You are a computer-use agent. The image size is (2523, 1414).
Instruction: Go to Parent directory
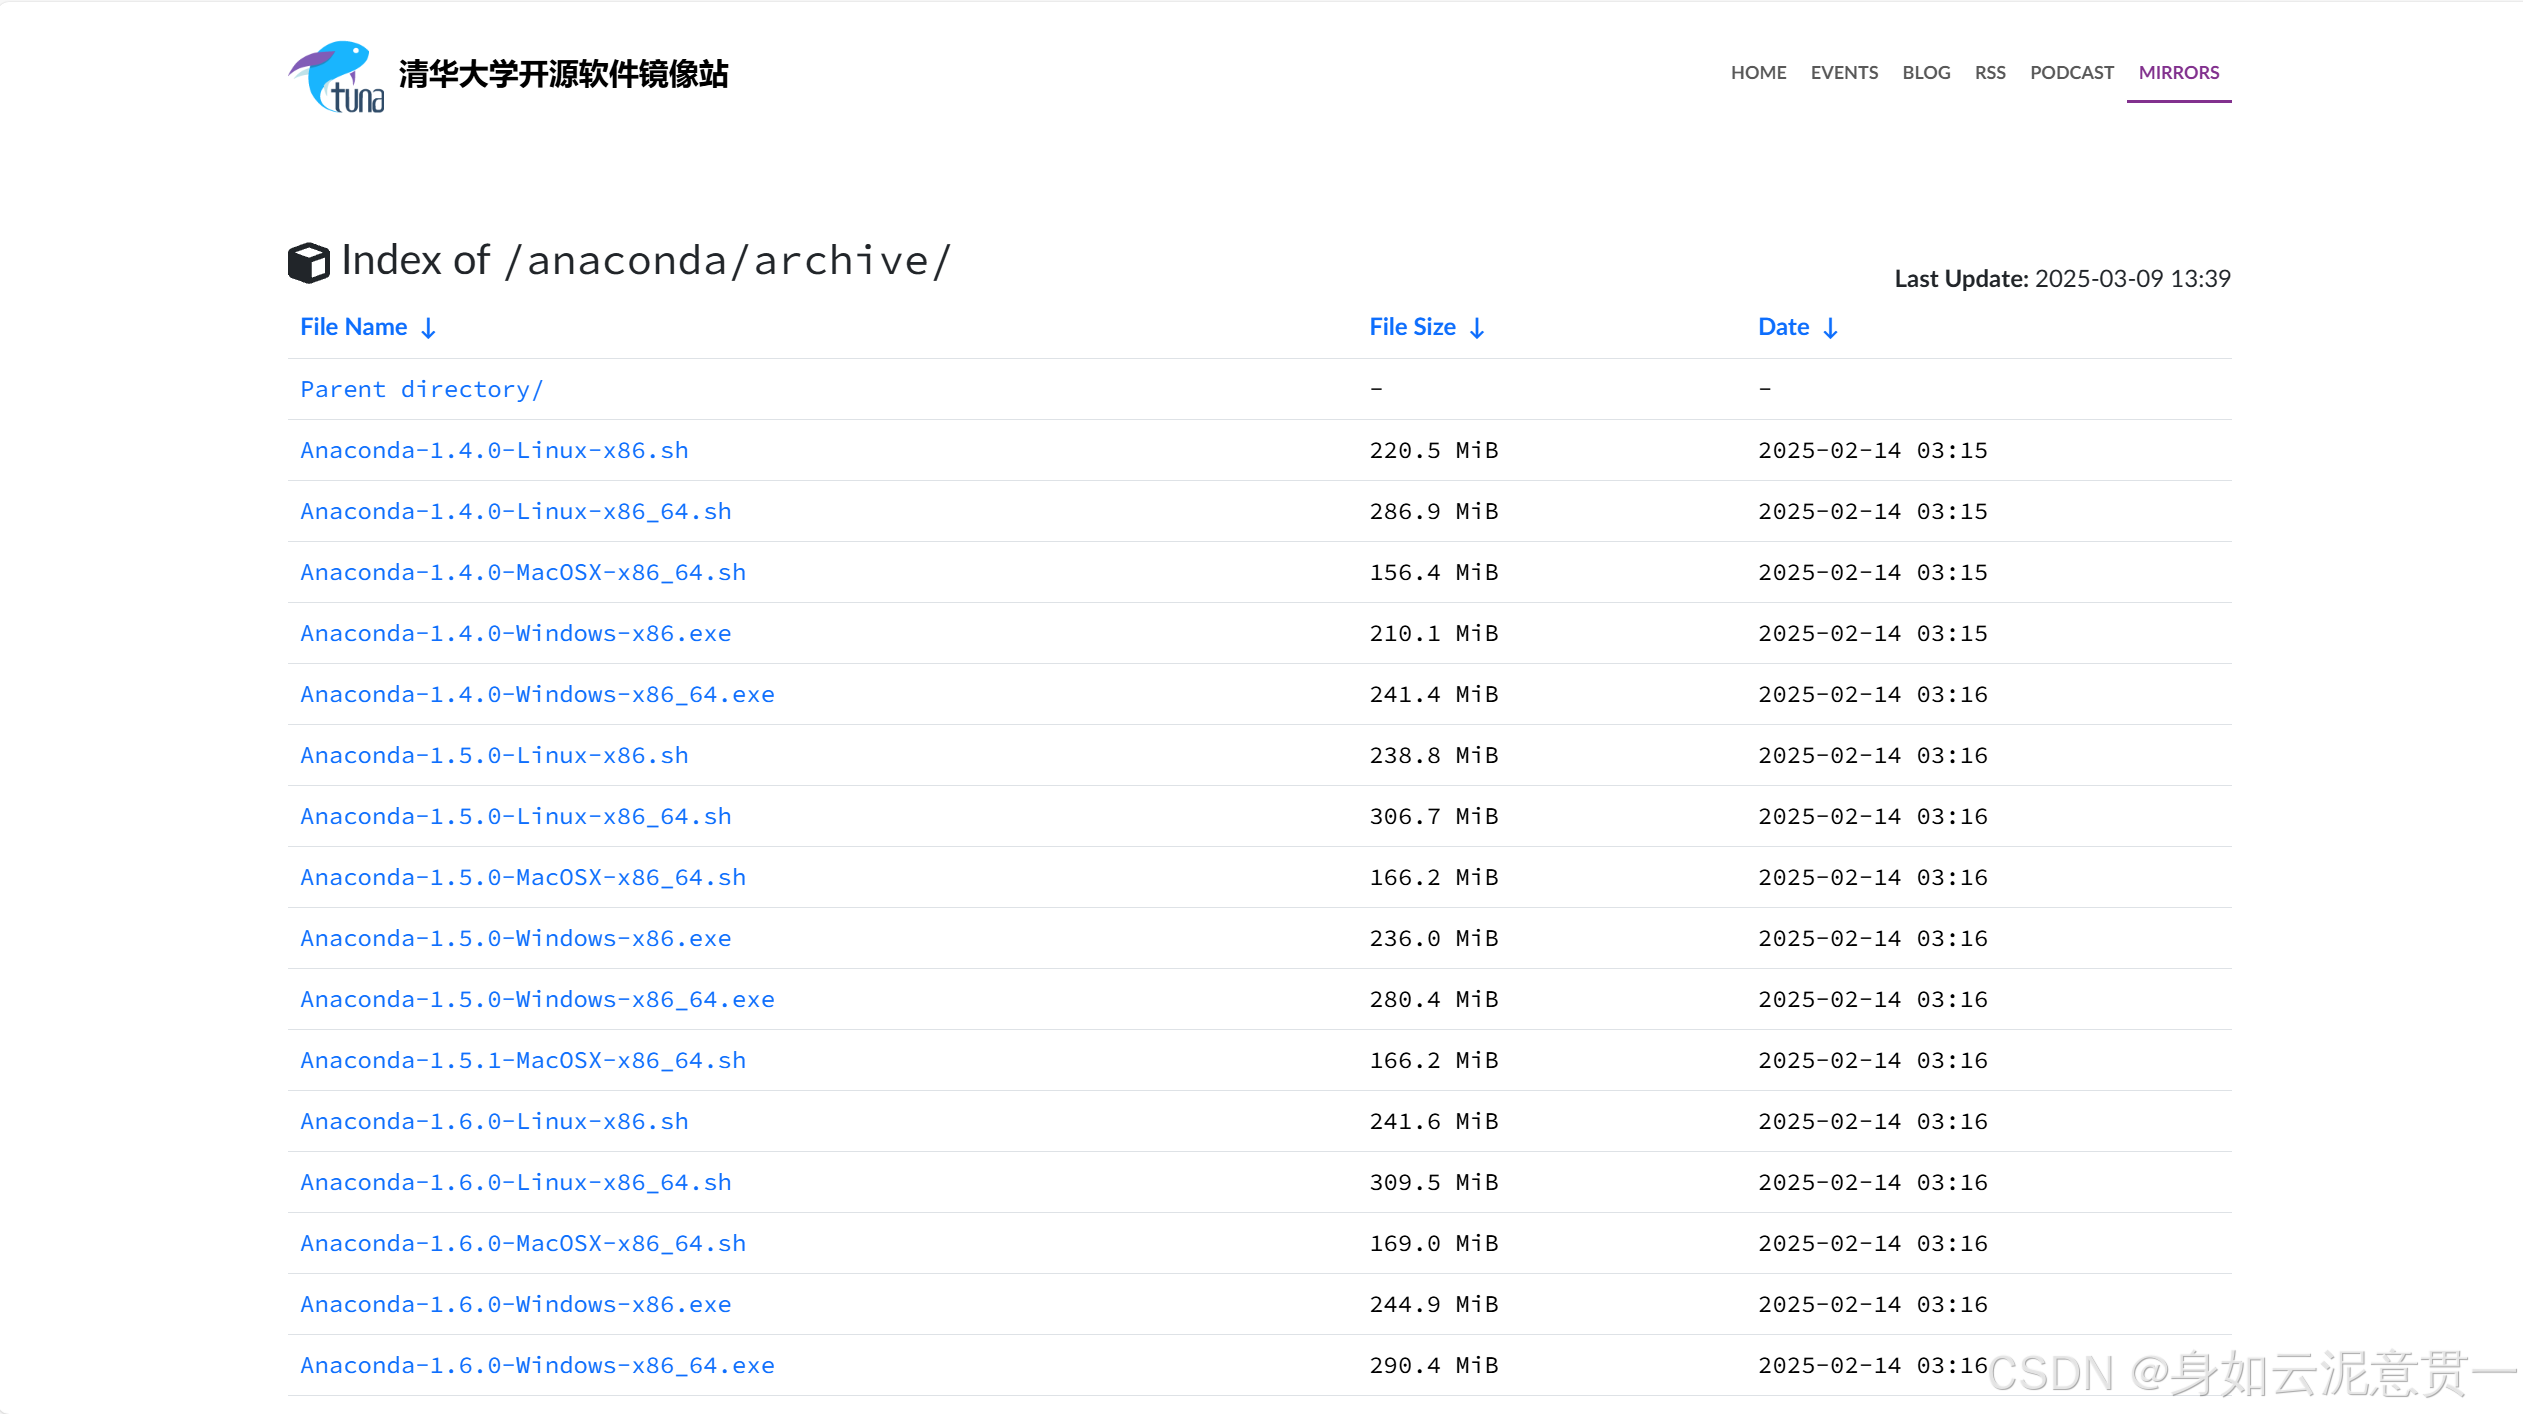421,390
